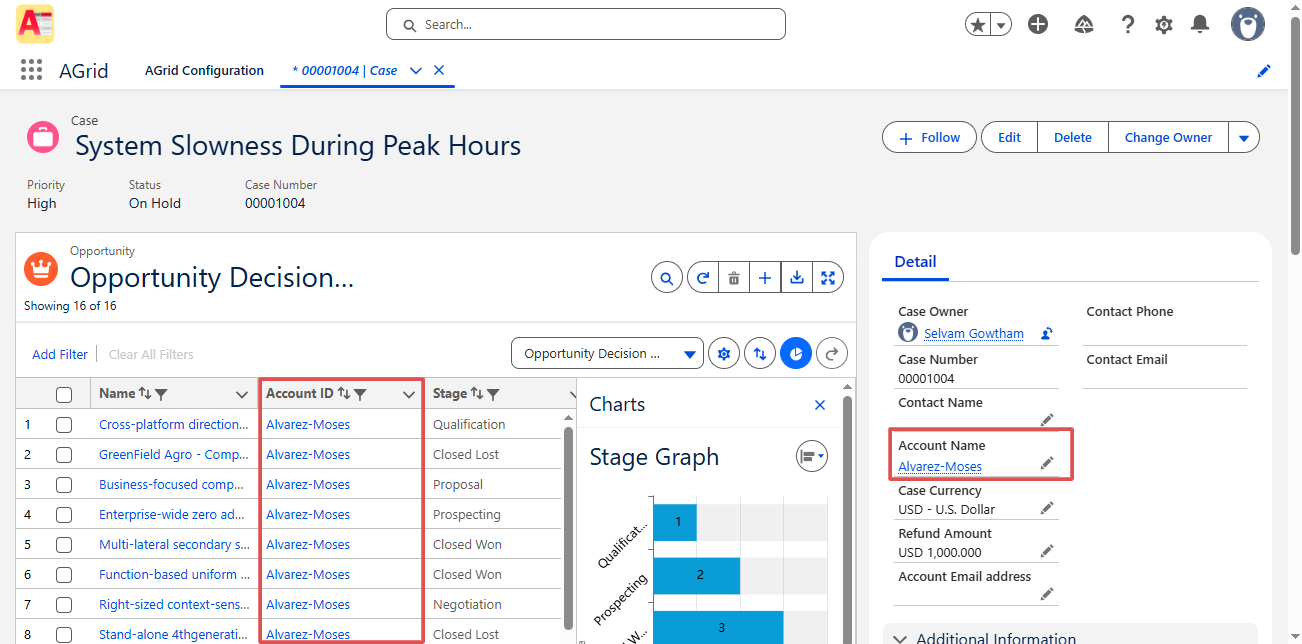
Task: Switch to AGrid Configuration tab
Action: click(x=204, y=70)
